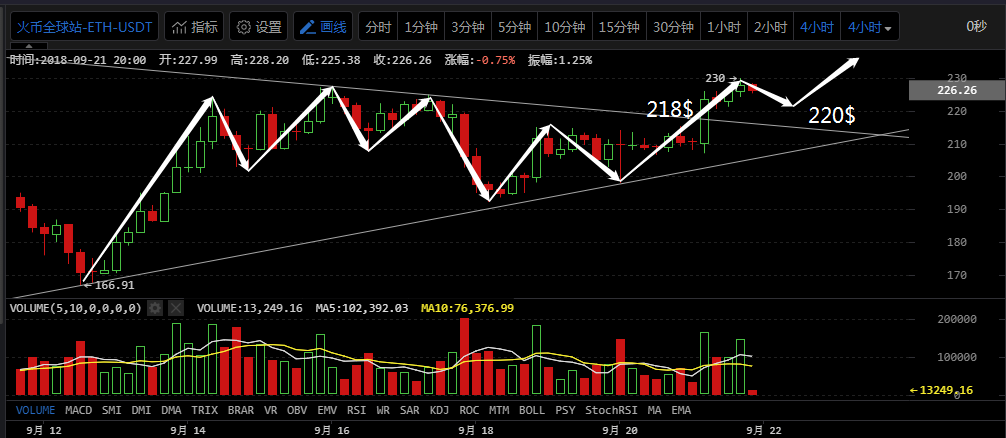Screen dimensions: 1006x438
Task: Select the 15分钟 timeframe
Action: click(617, 27)
